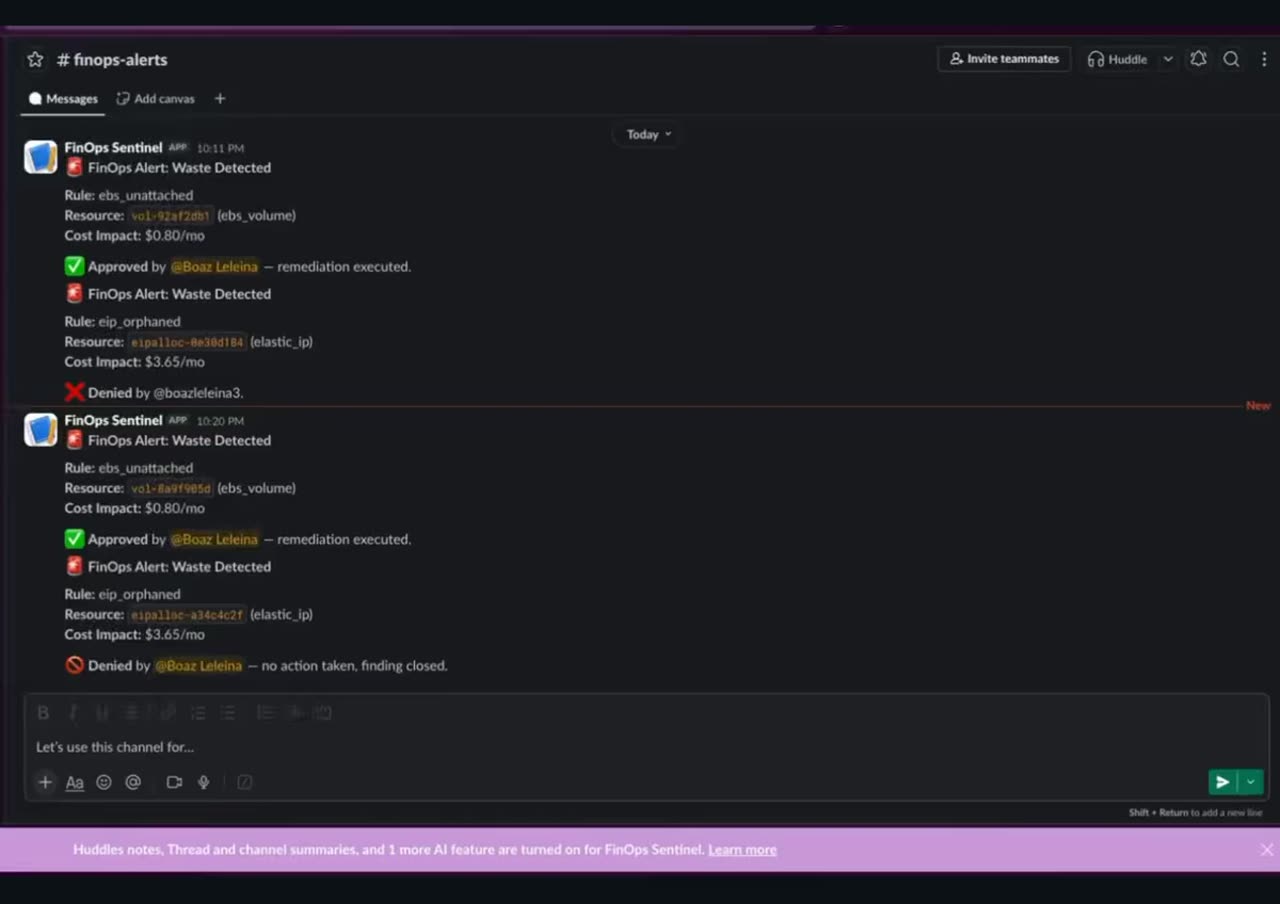The width and height of the screenshot is (1280, 904).
Task: Click 'Cost Impact: $3.65/mo' in the 10:11 PM message
Action: 135,362
